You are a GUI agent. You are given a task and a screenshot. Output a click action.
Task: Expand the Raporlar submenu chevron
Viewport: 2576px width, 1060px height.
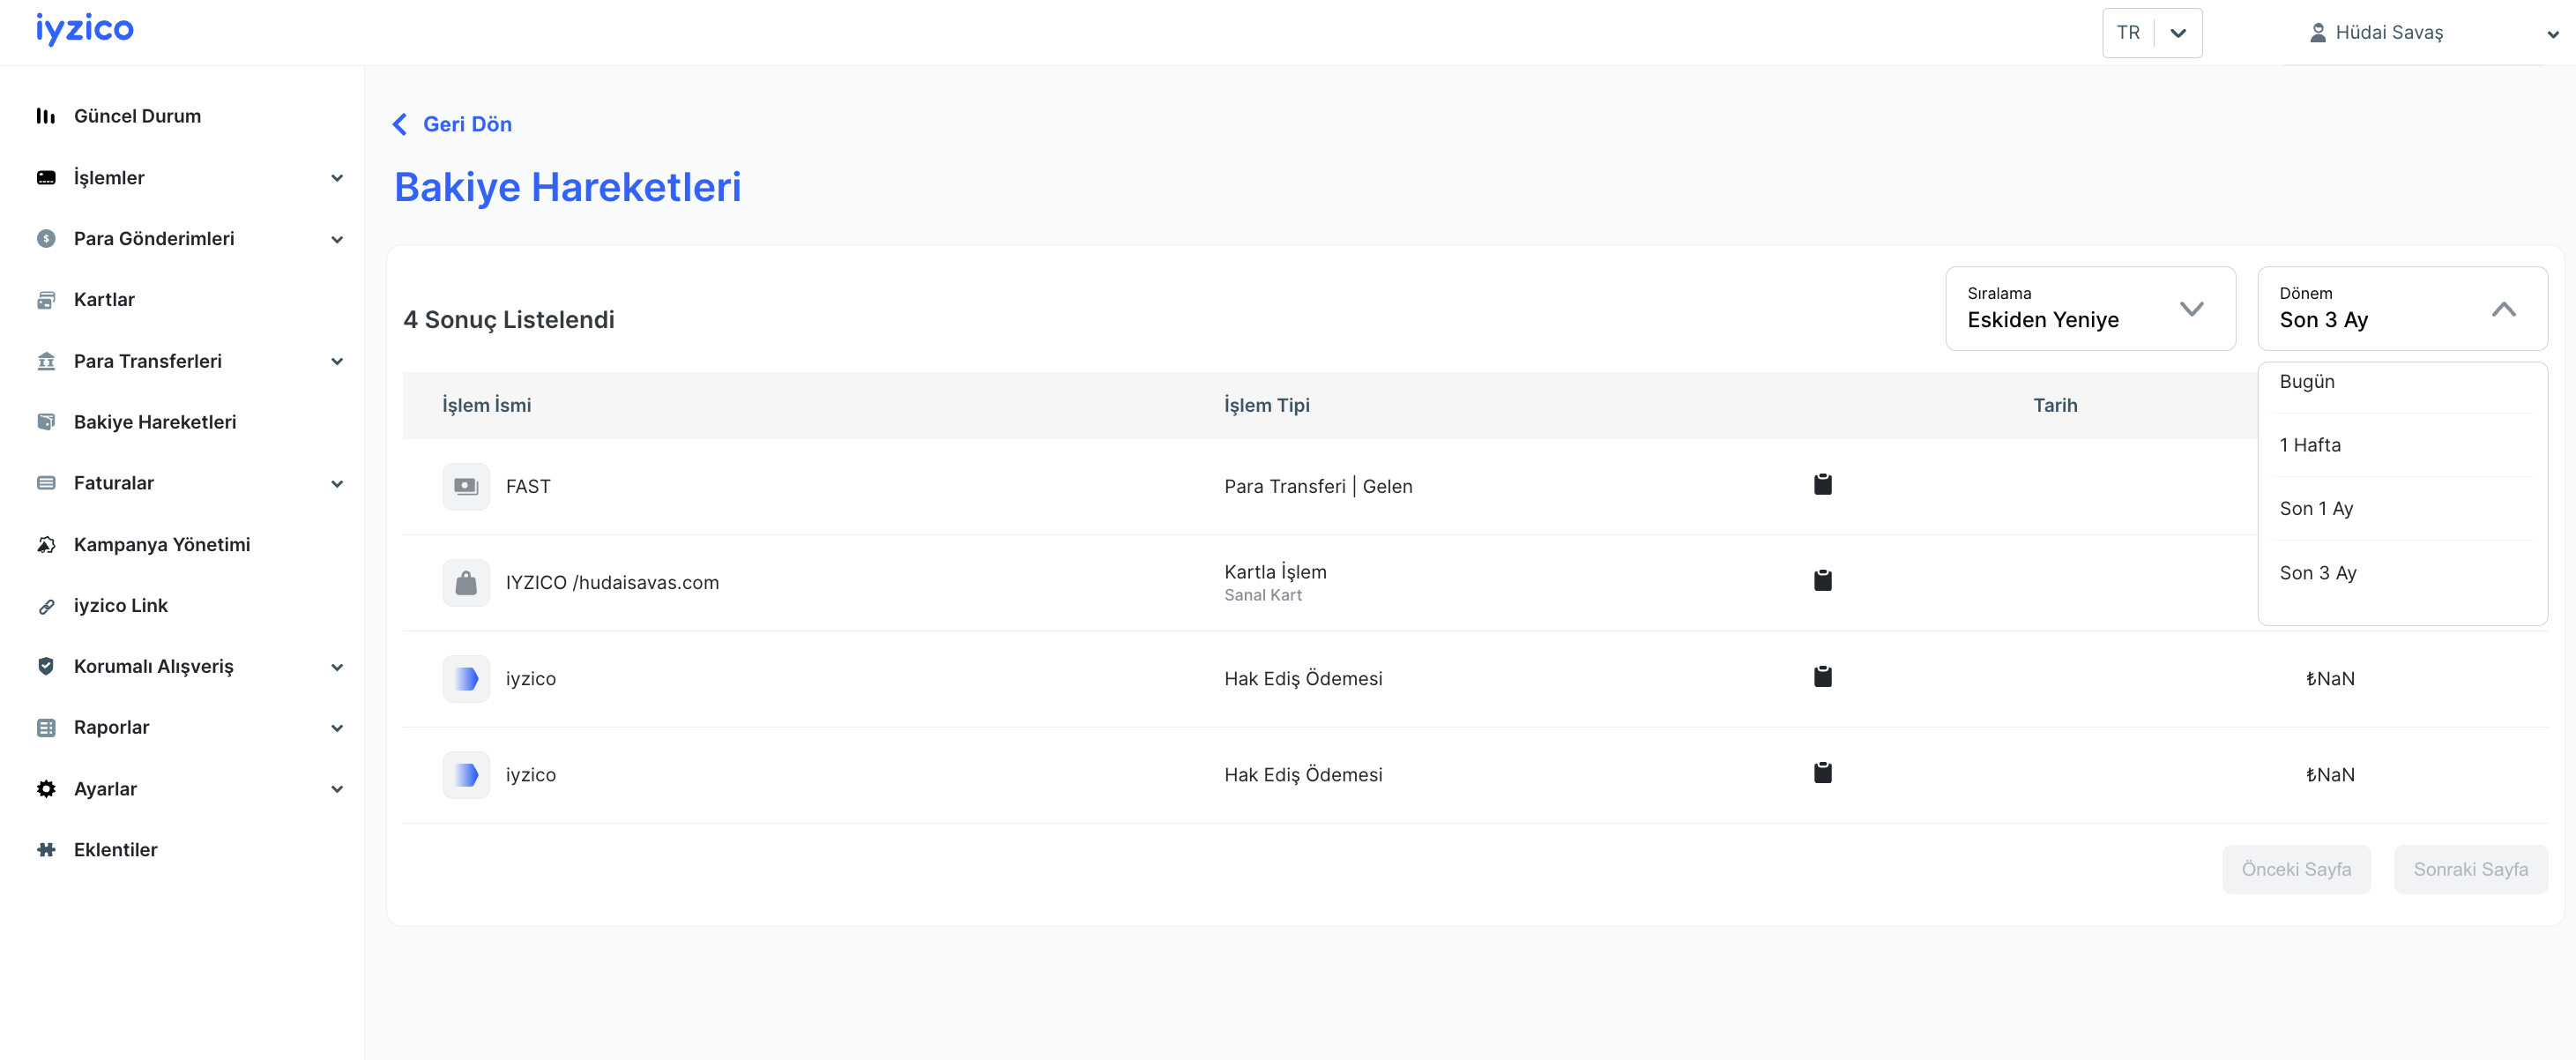pyautogui.click(x=337, y=728)
